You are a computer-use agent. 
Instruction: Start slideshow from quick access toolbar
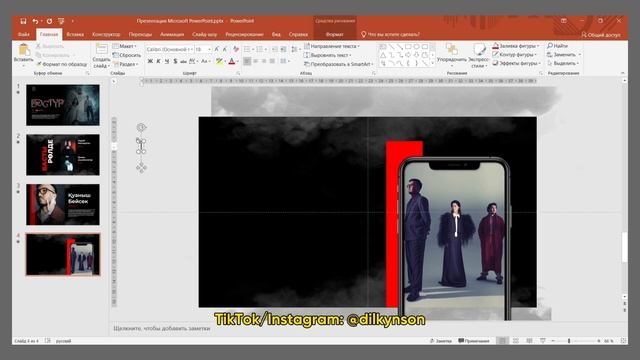pyautogui.click(x=61, y=21)
